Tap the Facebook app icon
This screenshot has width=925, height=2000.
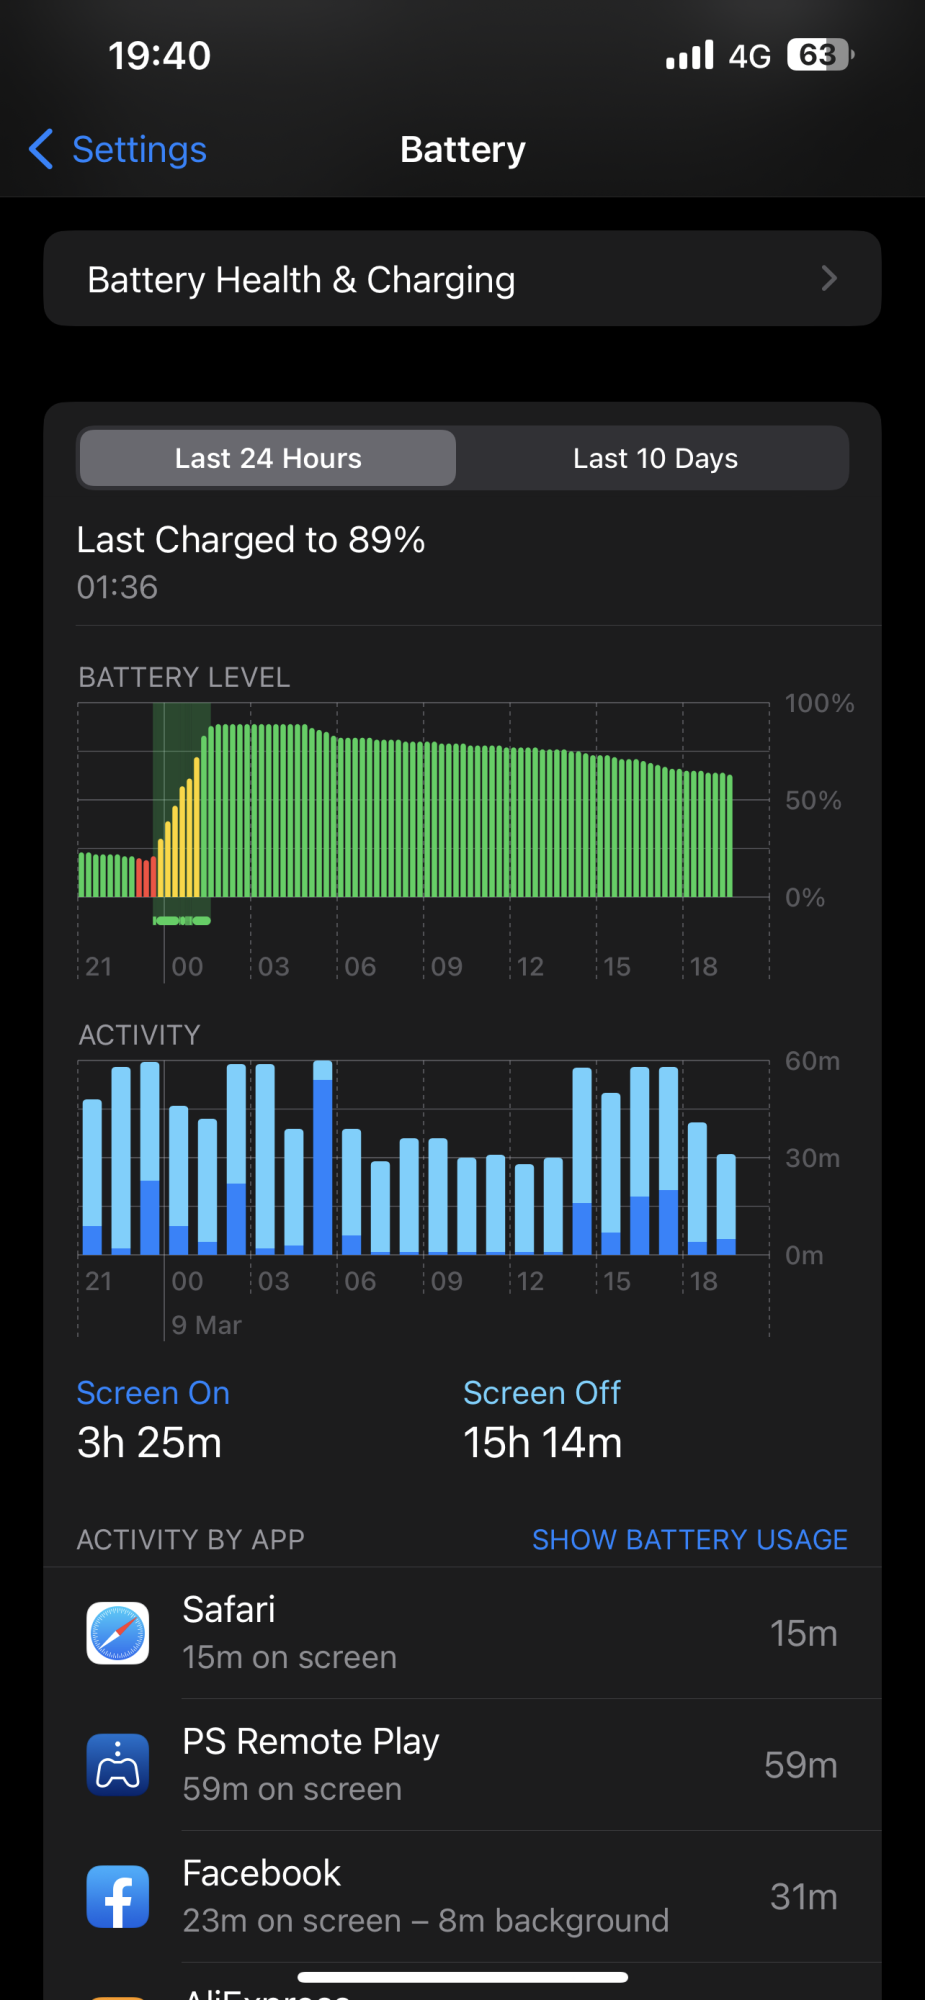click(118, 1897)
